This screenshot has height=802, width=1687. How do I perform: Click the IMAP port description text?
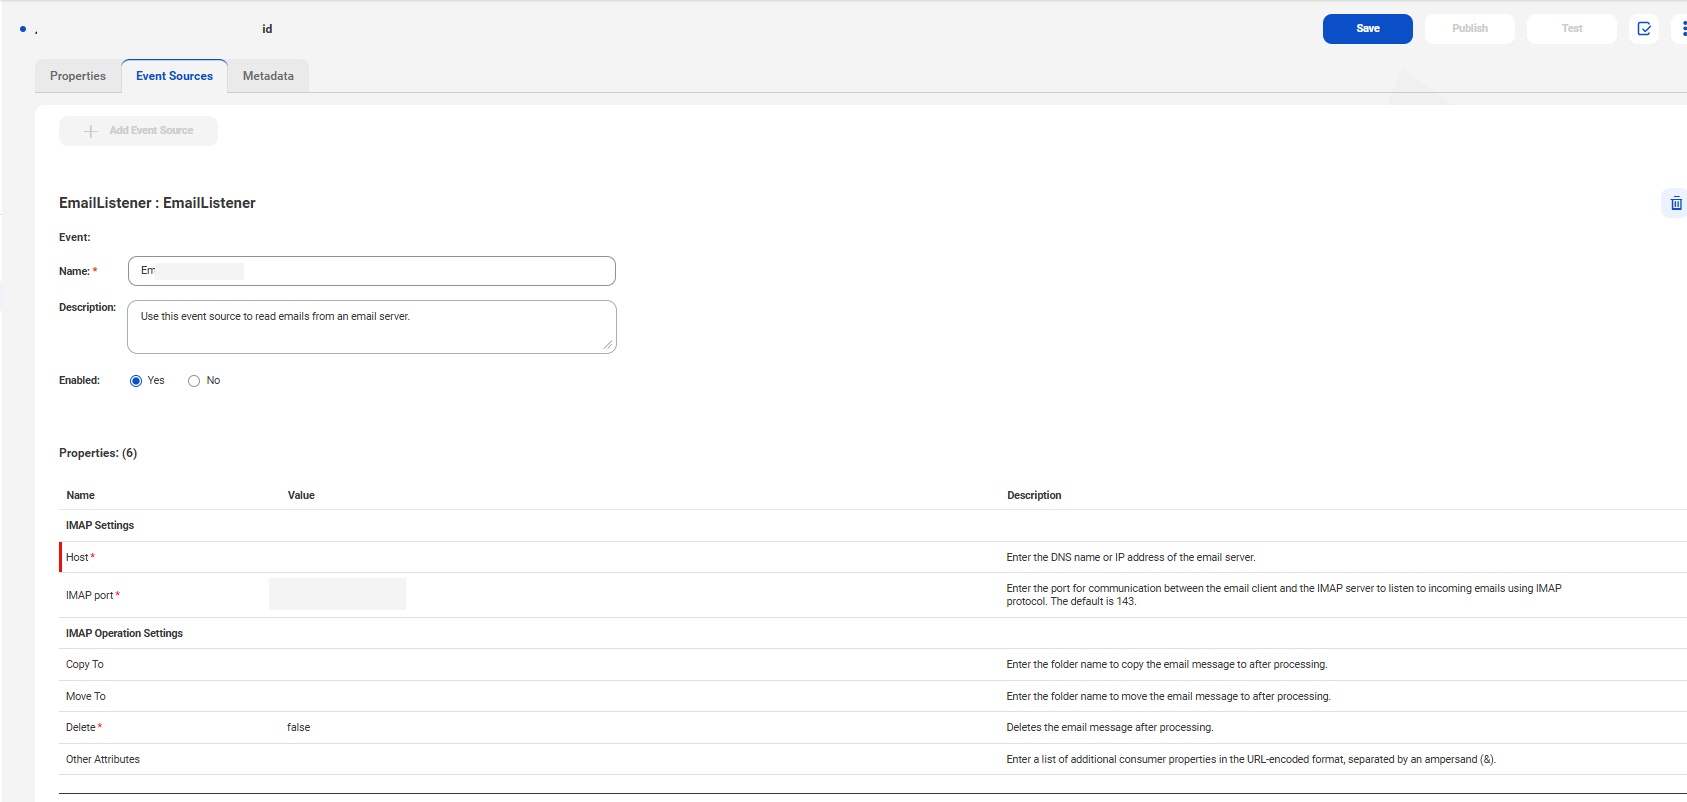1284,595
